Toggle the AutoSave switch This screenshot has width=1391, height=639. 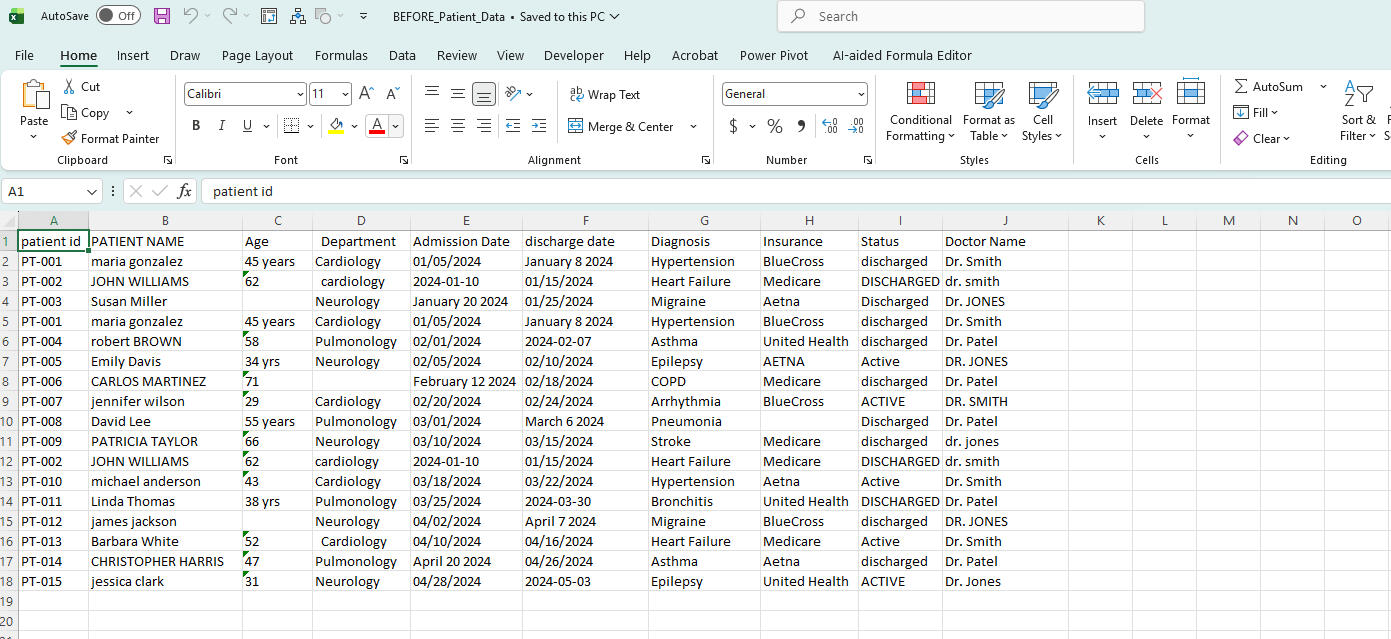point(118,16)
